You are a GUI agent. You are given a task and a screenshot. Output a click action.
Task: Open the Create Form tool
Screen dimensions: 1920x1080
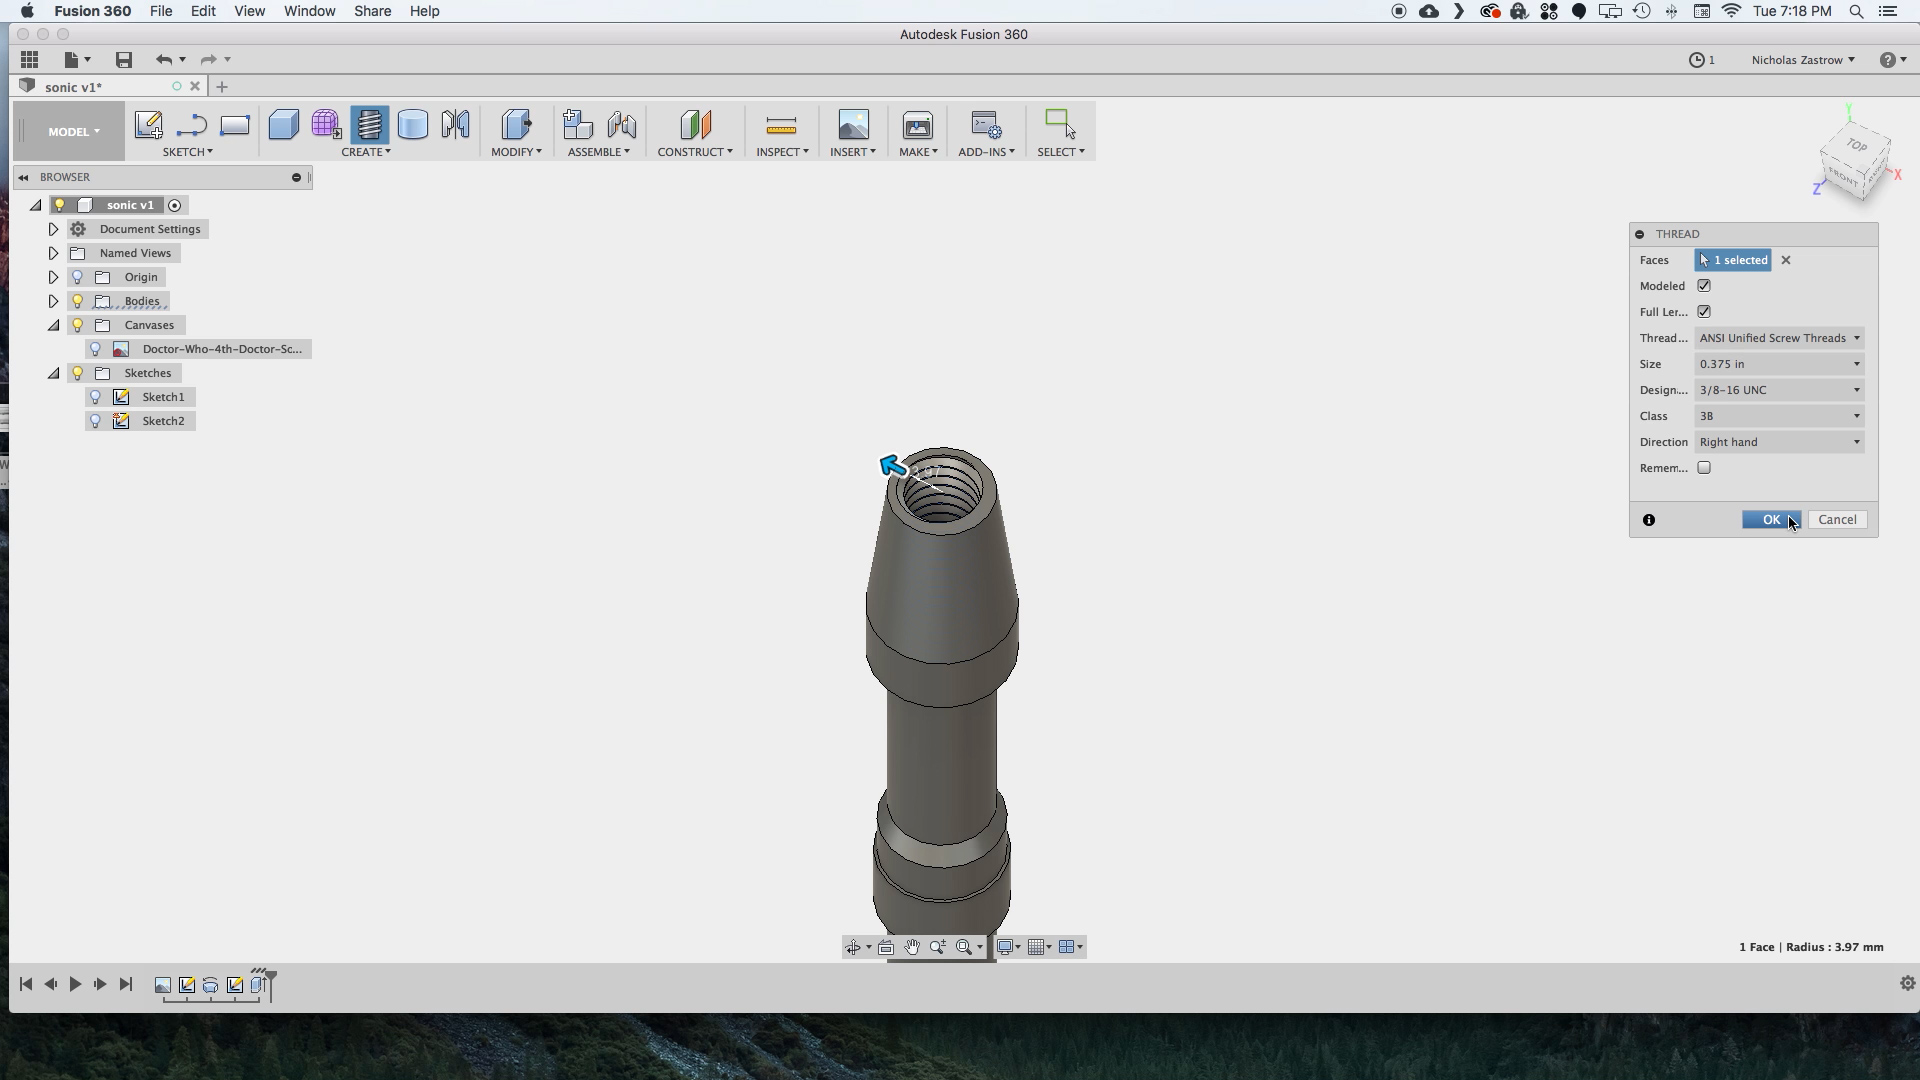point(326,125)
